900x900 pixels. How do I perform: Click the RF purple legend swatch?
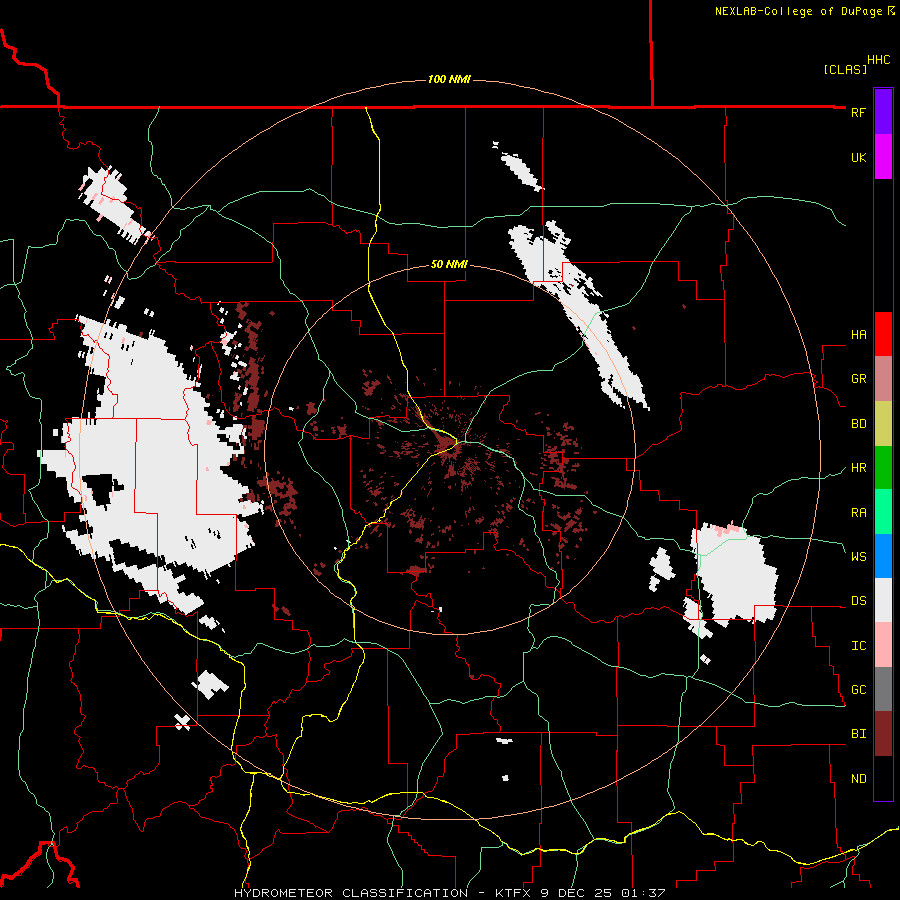click(883, 111)
